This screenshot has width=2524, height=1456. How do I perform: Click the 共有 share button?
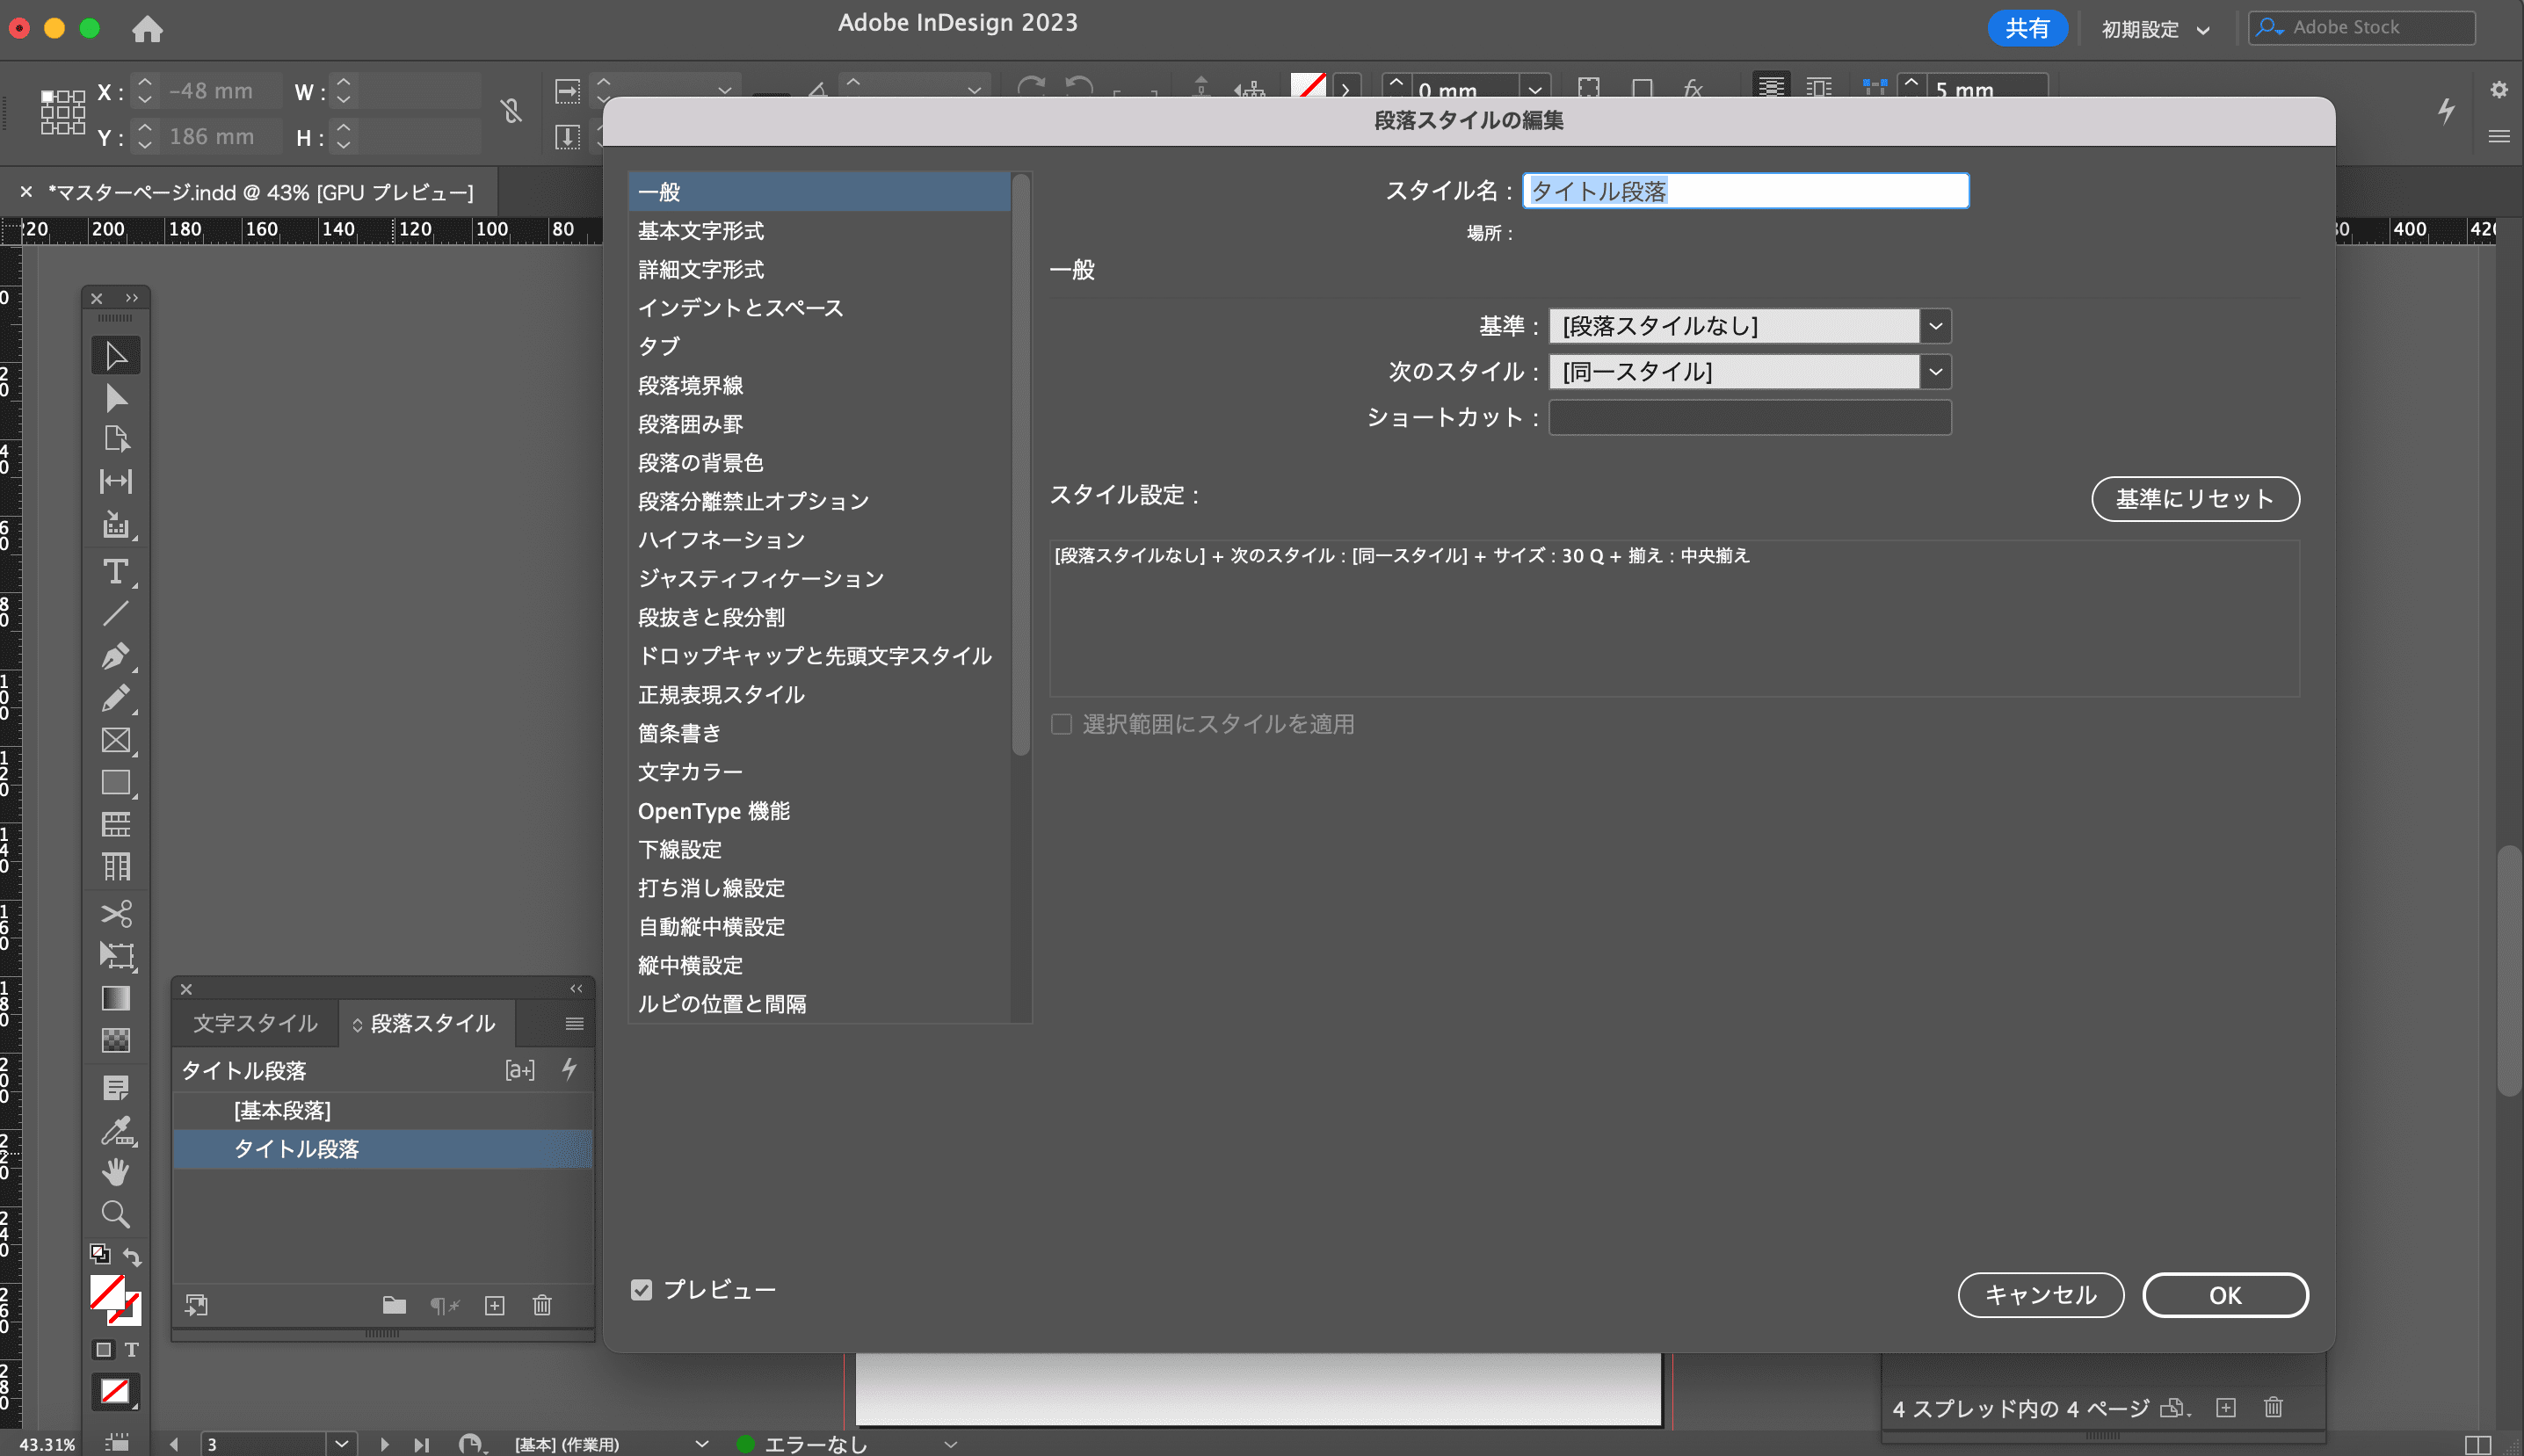(2027, 28)
